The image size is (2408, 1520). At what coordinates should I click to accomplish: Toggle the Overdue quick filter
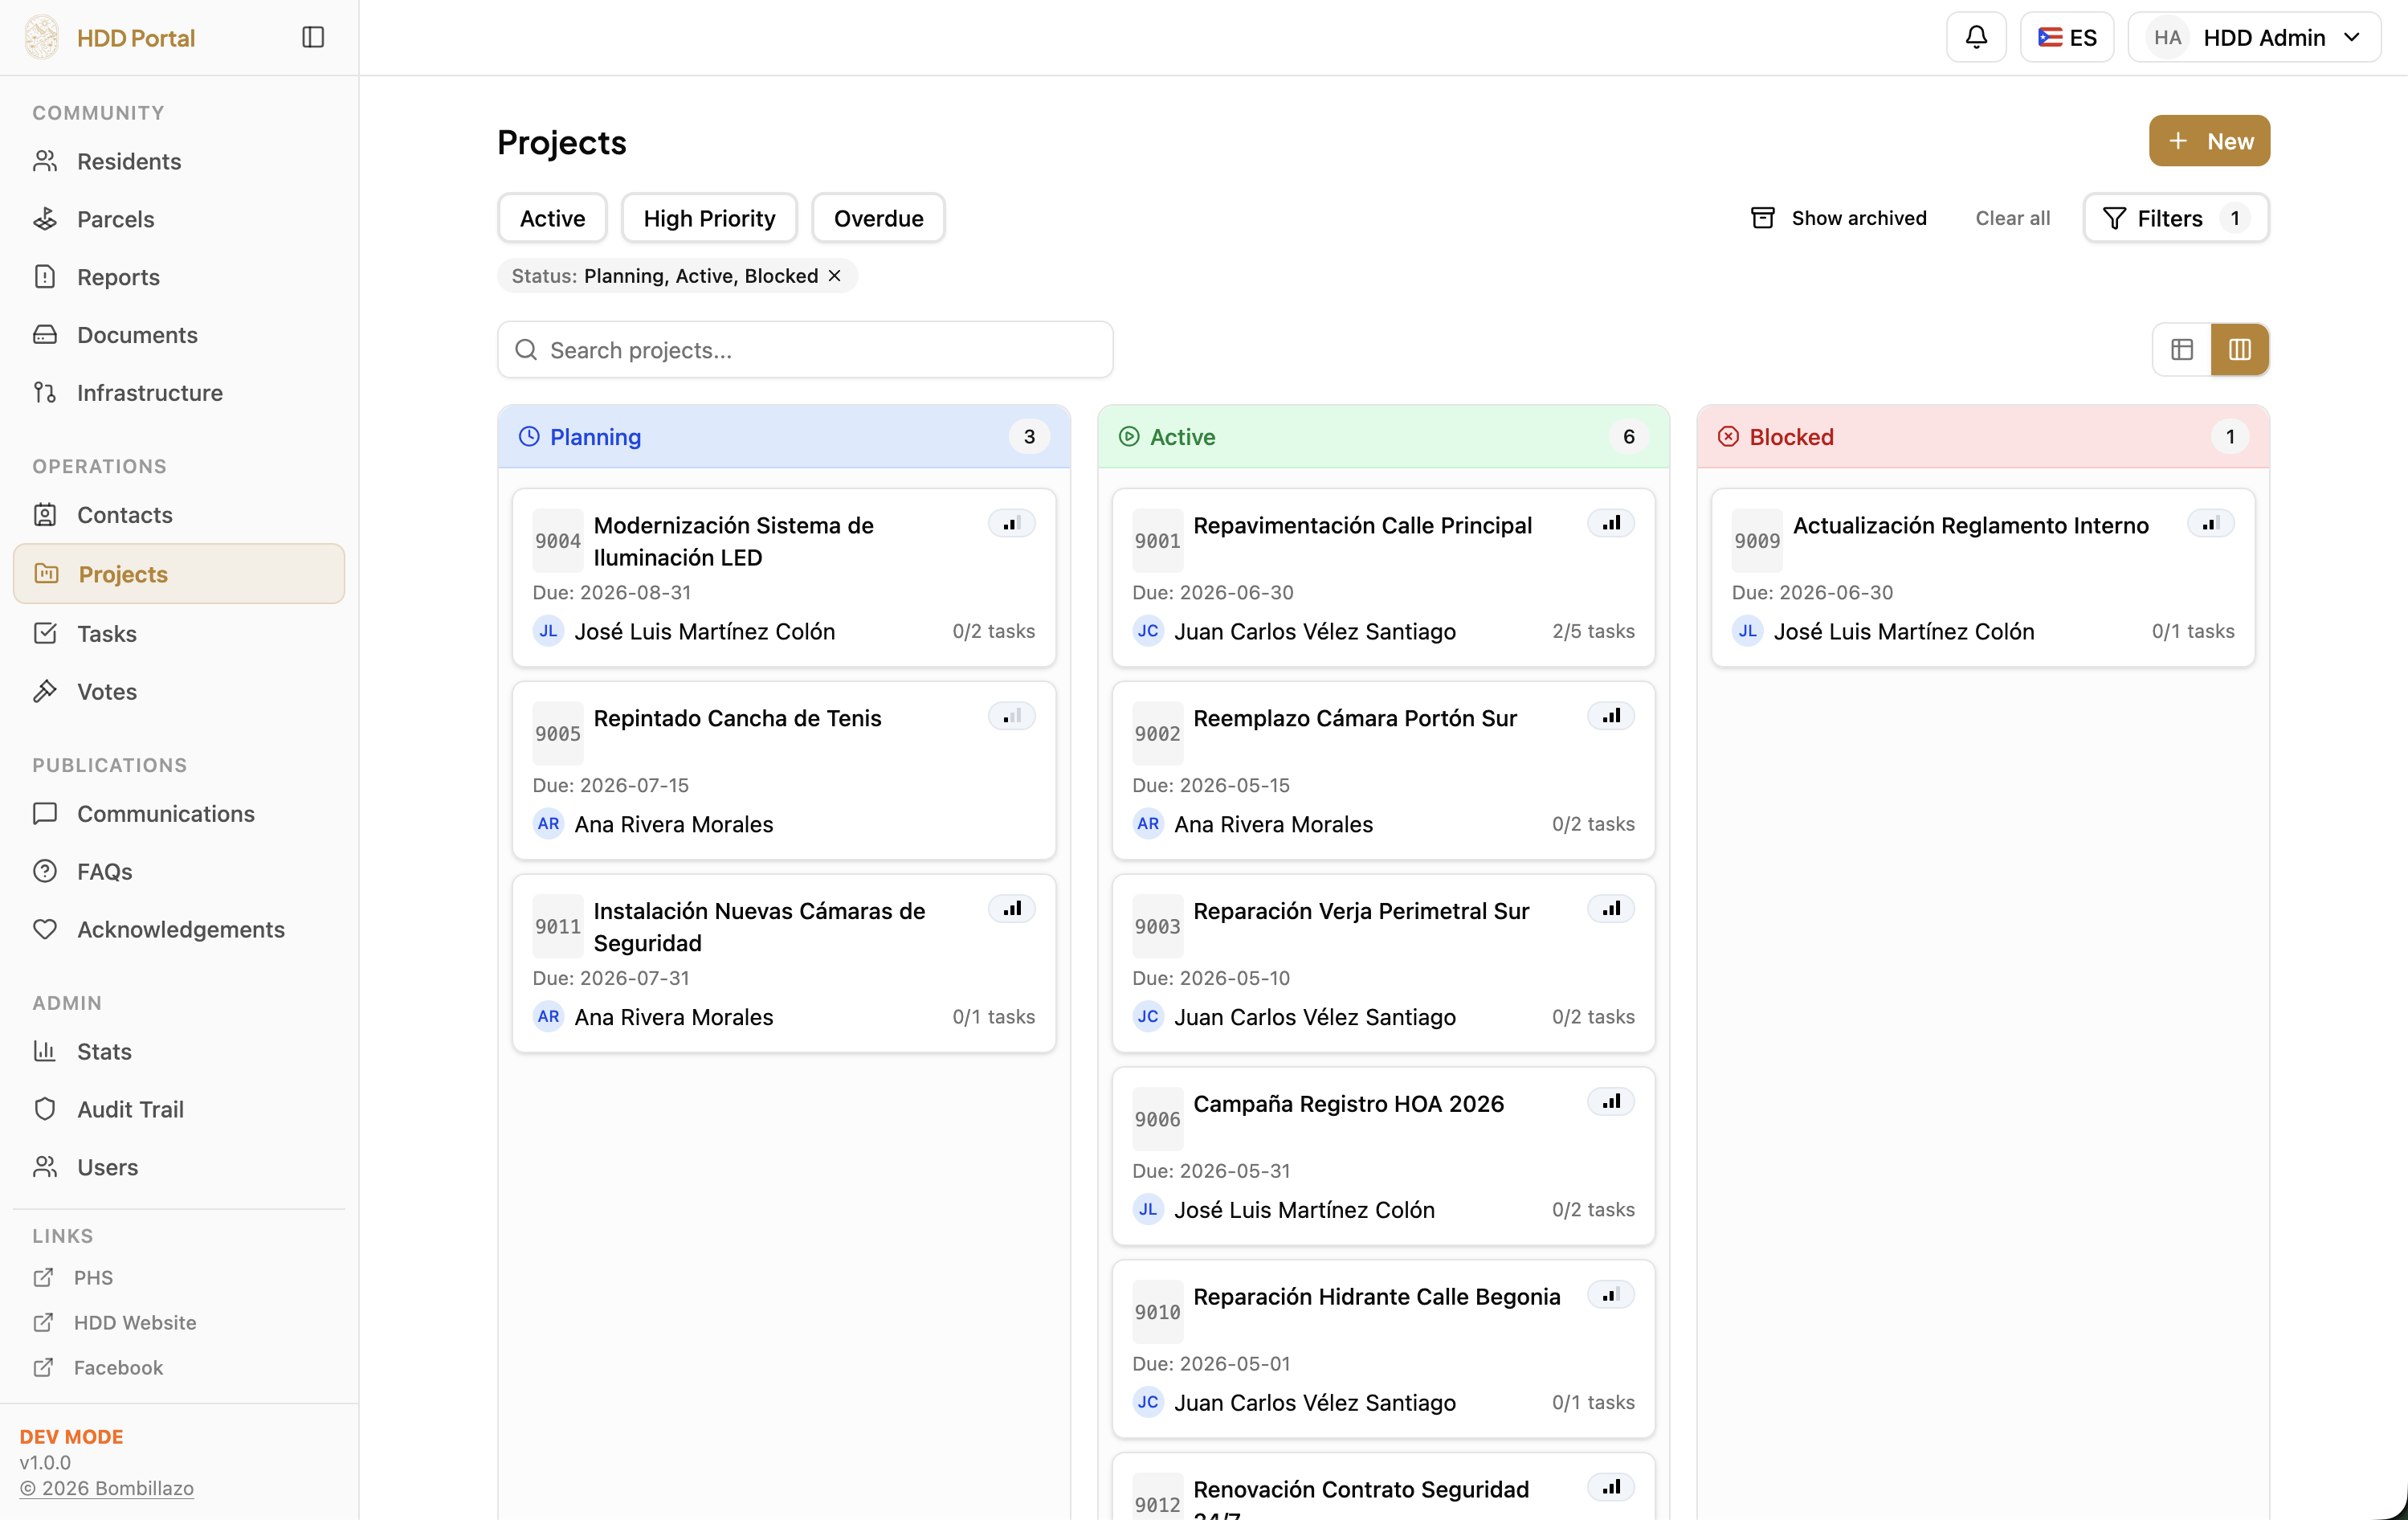[878, 218]
